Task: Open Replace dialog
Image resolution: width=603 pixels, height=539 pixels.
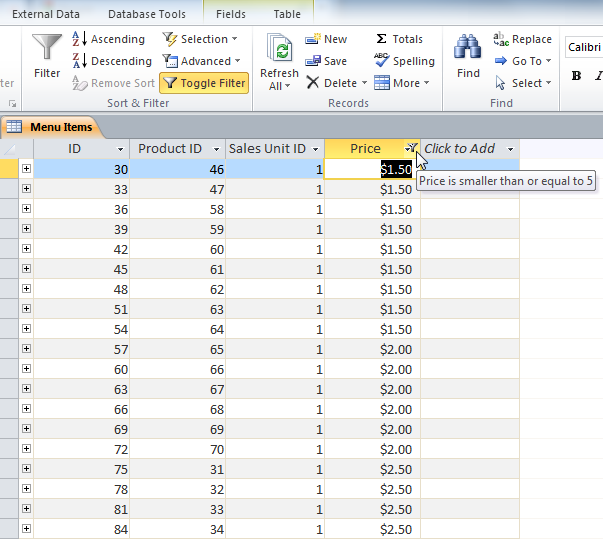Action: tap(522, 39)
